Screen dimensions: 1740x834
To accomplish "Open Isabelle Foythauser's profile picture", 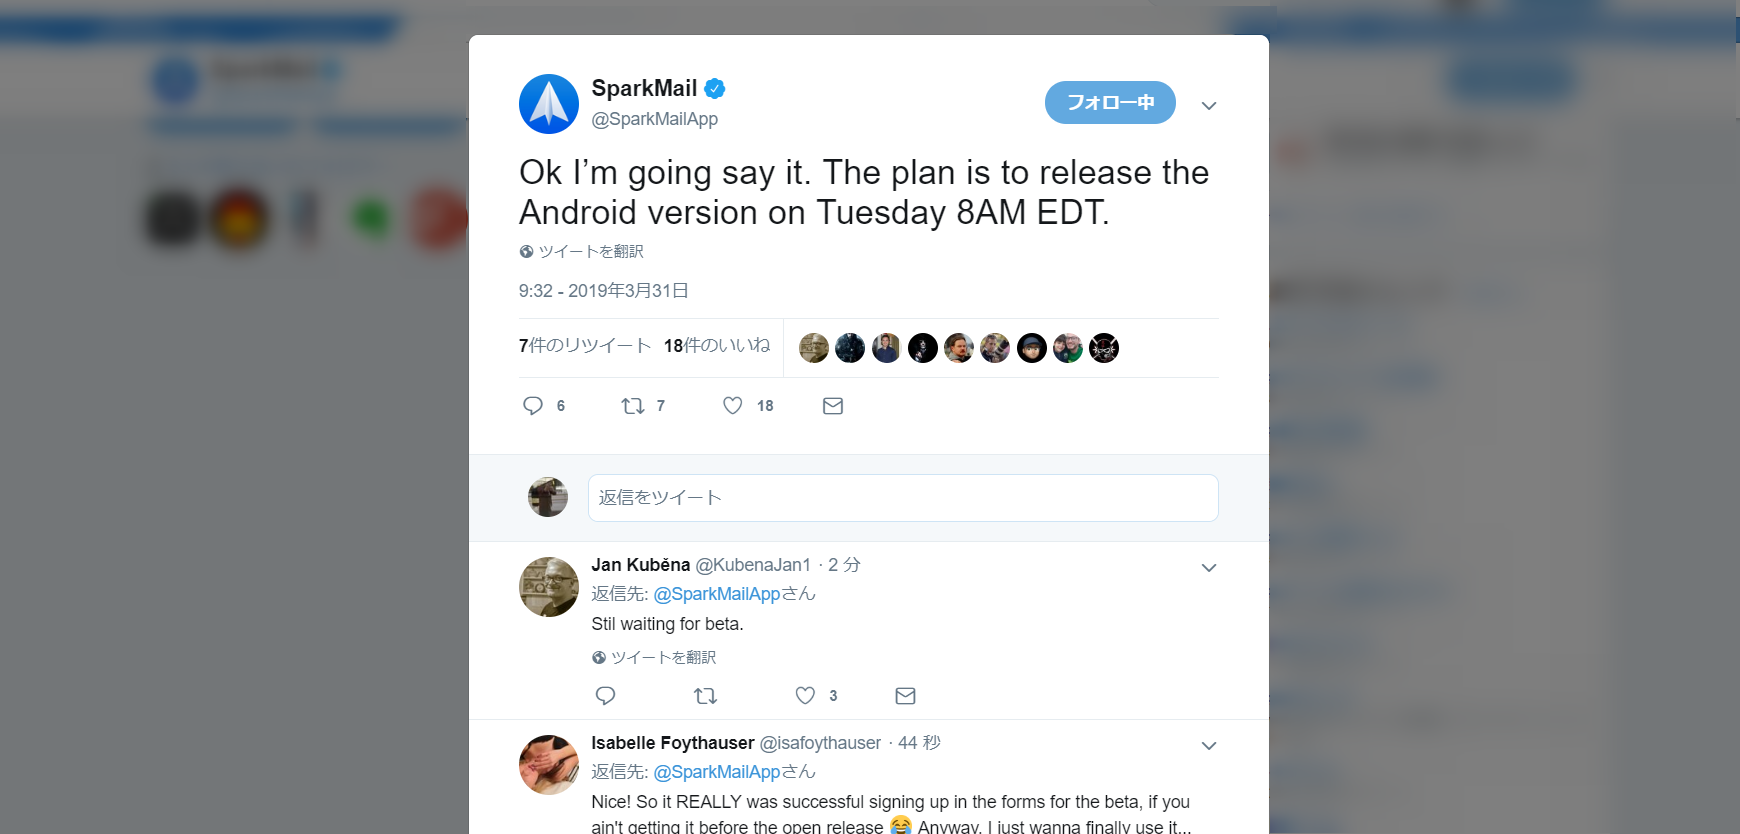I will [549, 765].
